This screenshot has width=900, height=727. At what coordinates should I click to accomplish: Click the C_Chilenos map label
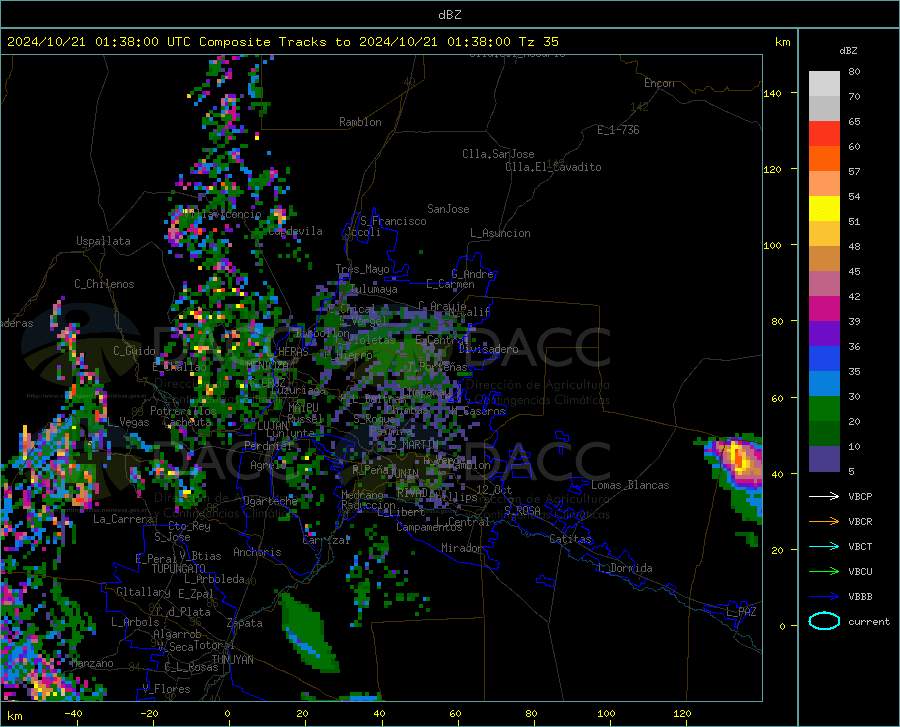104,284
